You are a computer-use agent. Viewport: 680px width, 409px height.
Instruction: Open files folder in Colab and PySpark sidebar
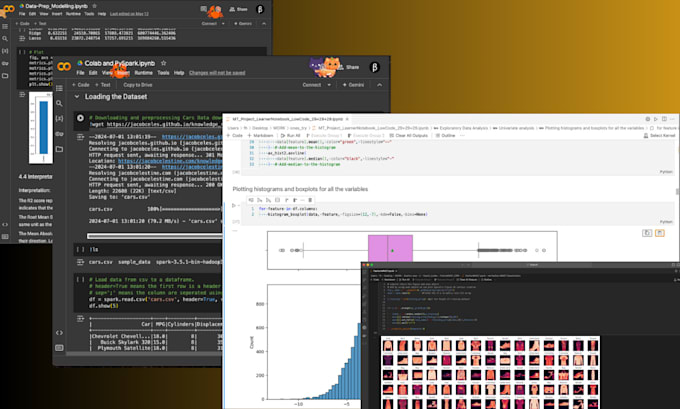tap(59, 149)
